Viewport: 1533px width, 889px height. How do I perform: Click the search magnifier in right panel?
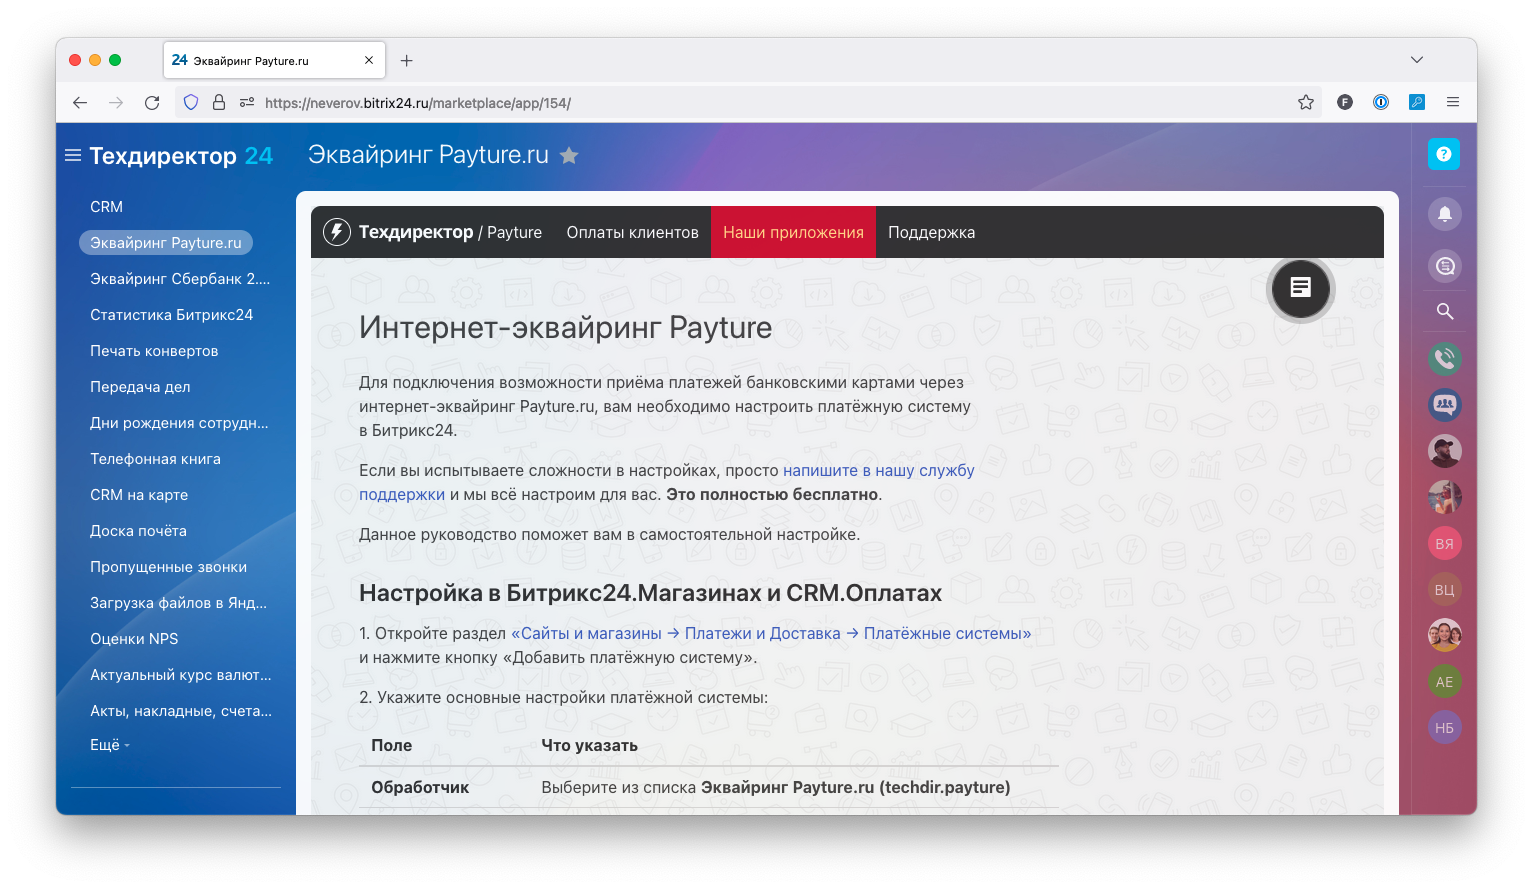click(1444, 311)
